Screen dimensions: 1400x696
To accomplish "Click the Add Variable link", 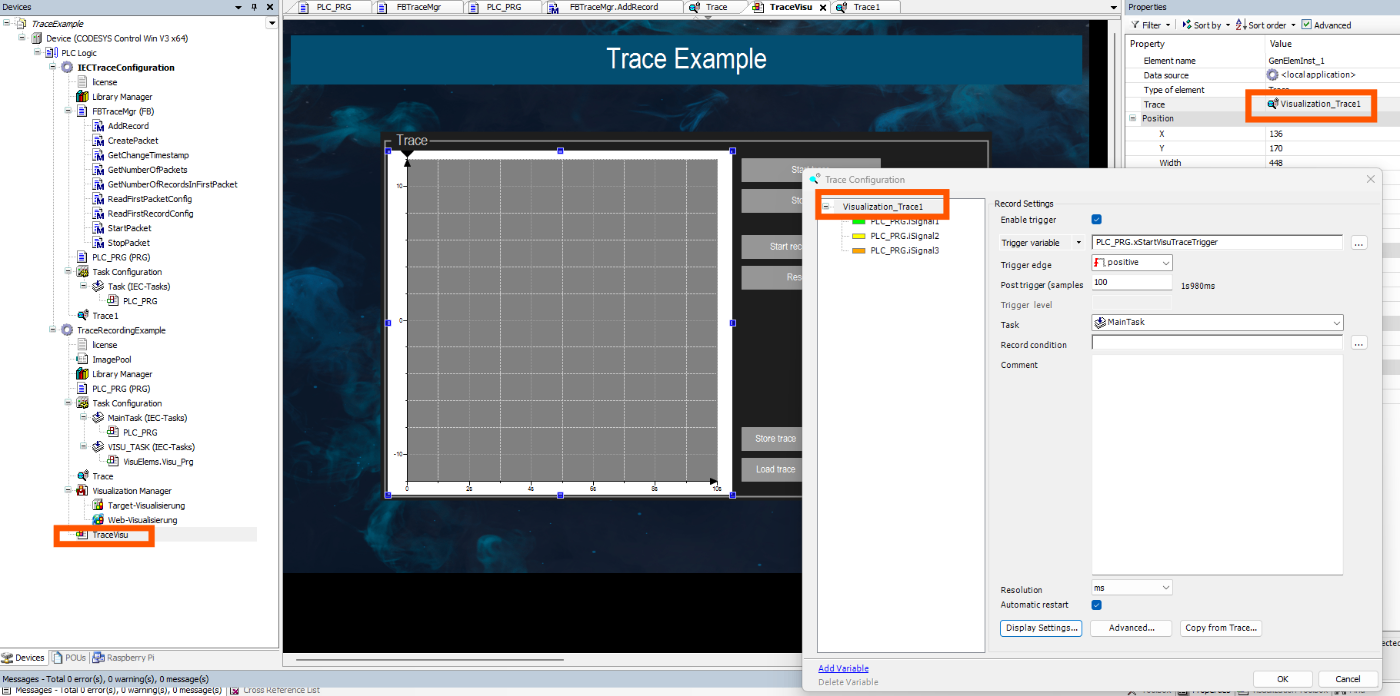I will (843, 668).
